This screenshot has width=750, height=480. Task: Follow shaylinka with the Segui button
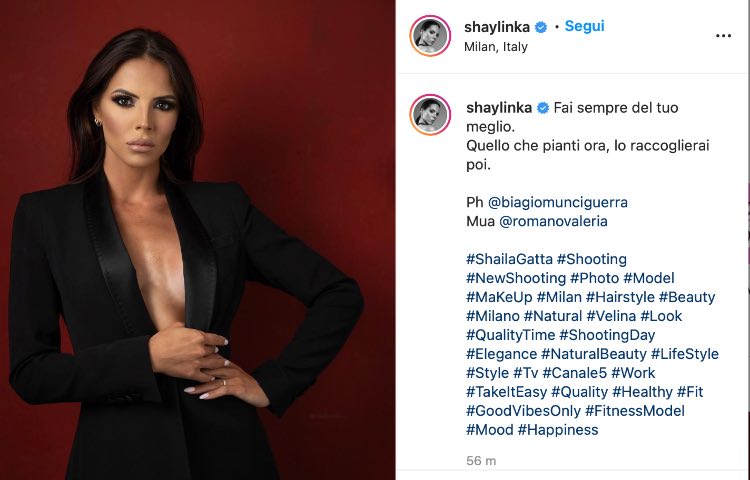(x=585, y=26)
